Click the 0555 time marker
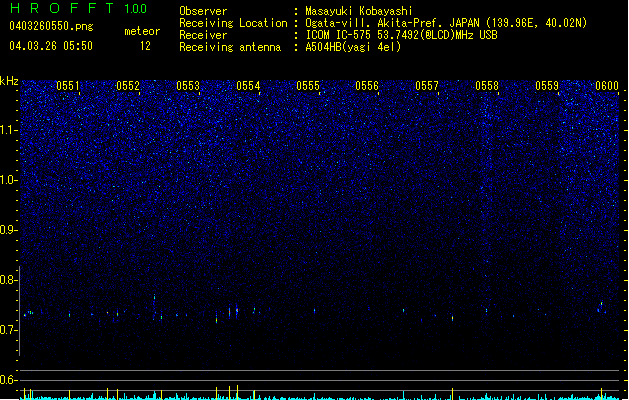 pyautogui.click(x=308, y=86)
